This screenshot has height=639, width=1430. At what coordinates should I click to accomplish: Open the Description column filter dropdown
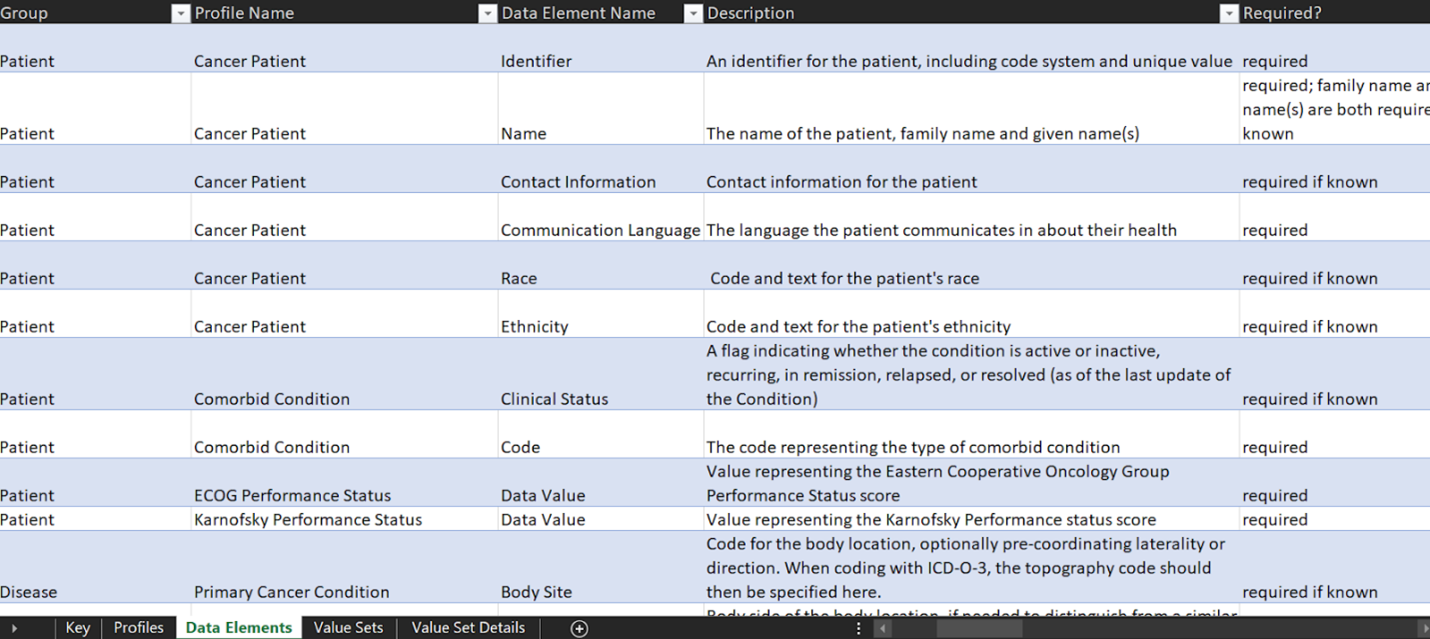1229,13
